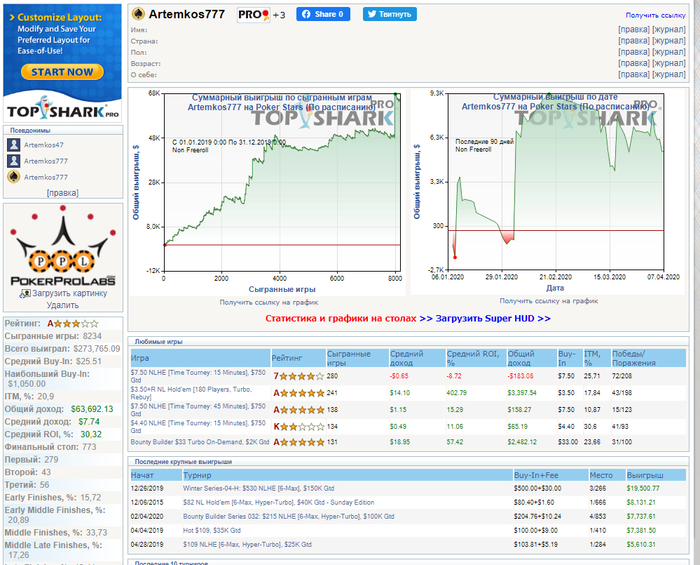Open the $82 NL Hold'em Sunday Edition tournament

[279, 503]
